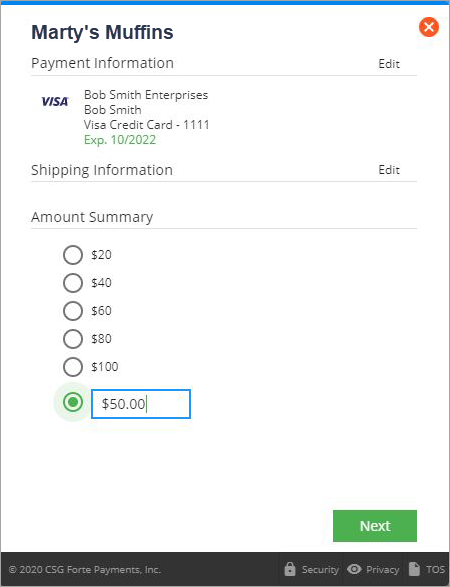Open the Security link in footer
Image resolution: width=450 pixels, height=587 pixels.
point(320,569)
